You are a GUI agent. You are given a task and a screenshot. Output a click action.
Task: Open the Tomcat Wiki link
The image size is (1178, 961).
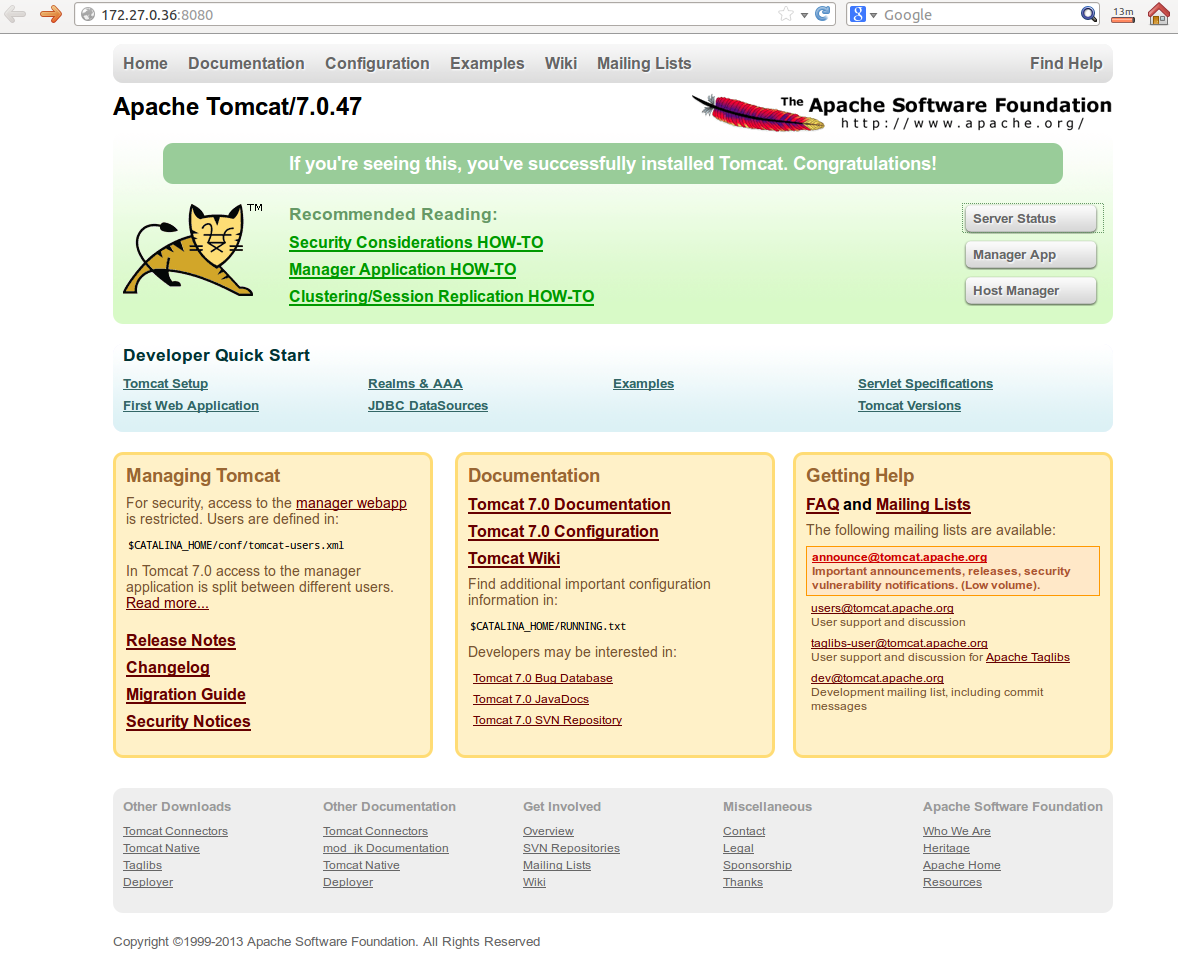514,559
